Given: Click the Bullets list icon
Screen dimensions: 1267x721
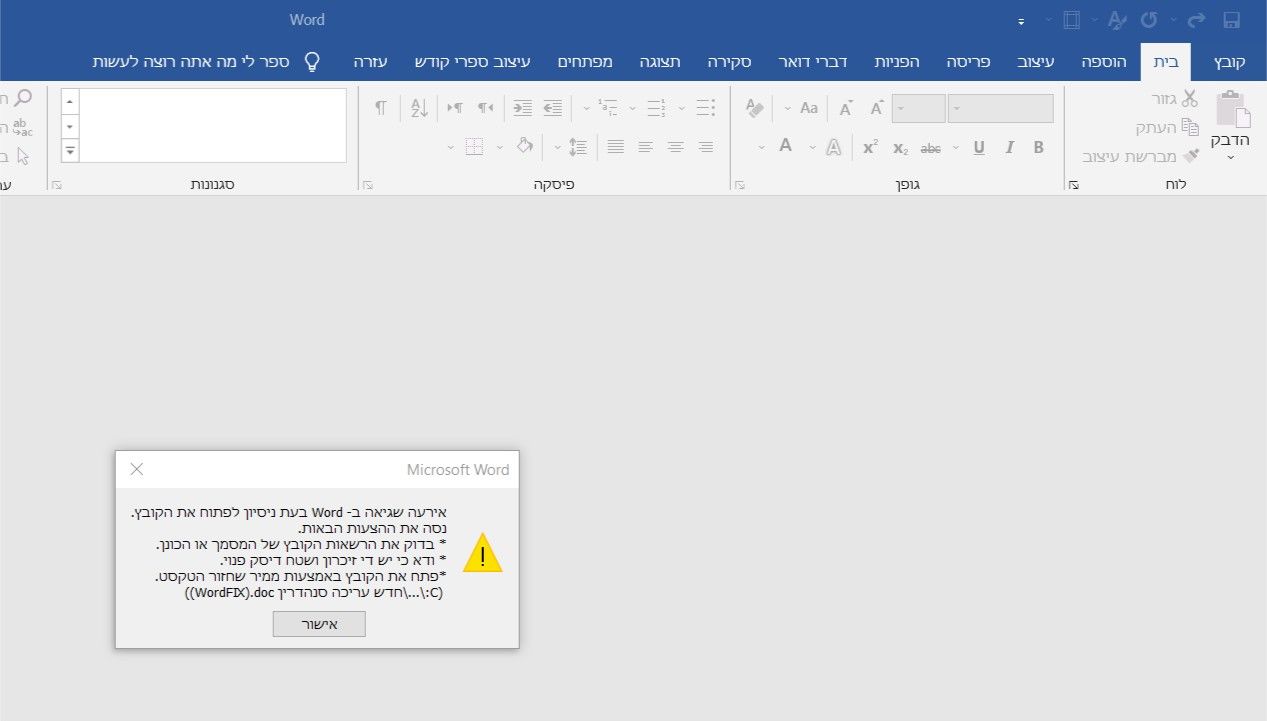Looking at the screenshot, I should click(705, 108).
